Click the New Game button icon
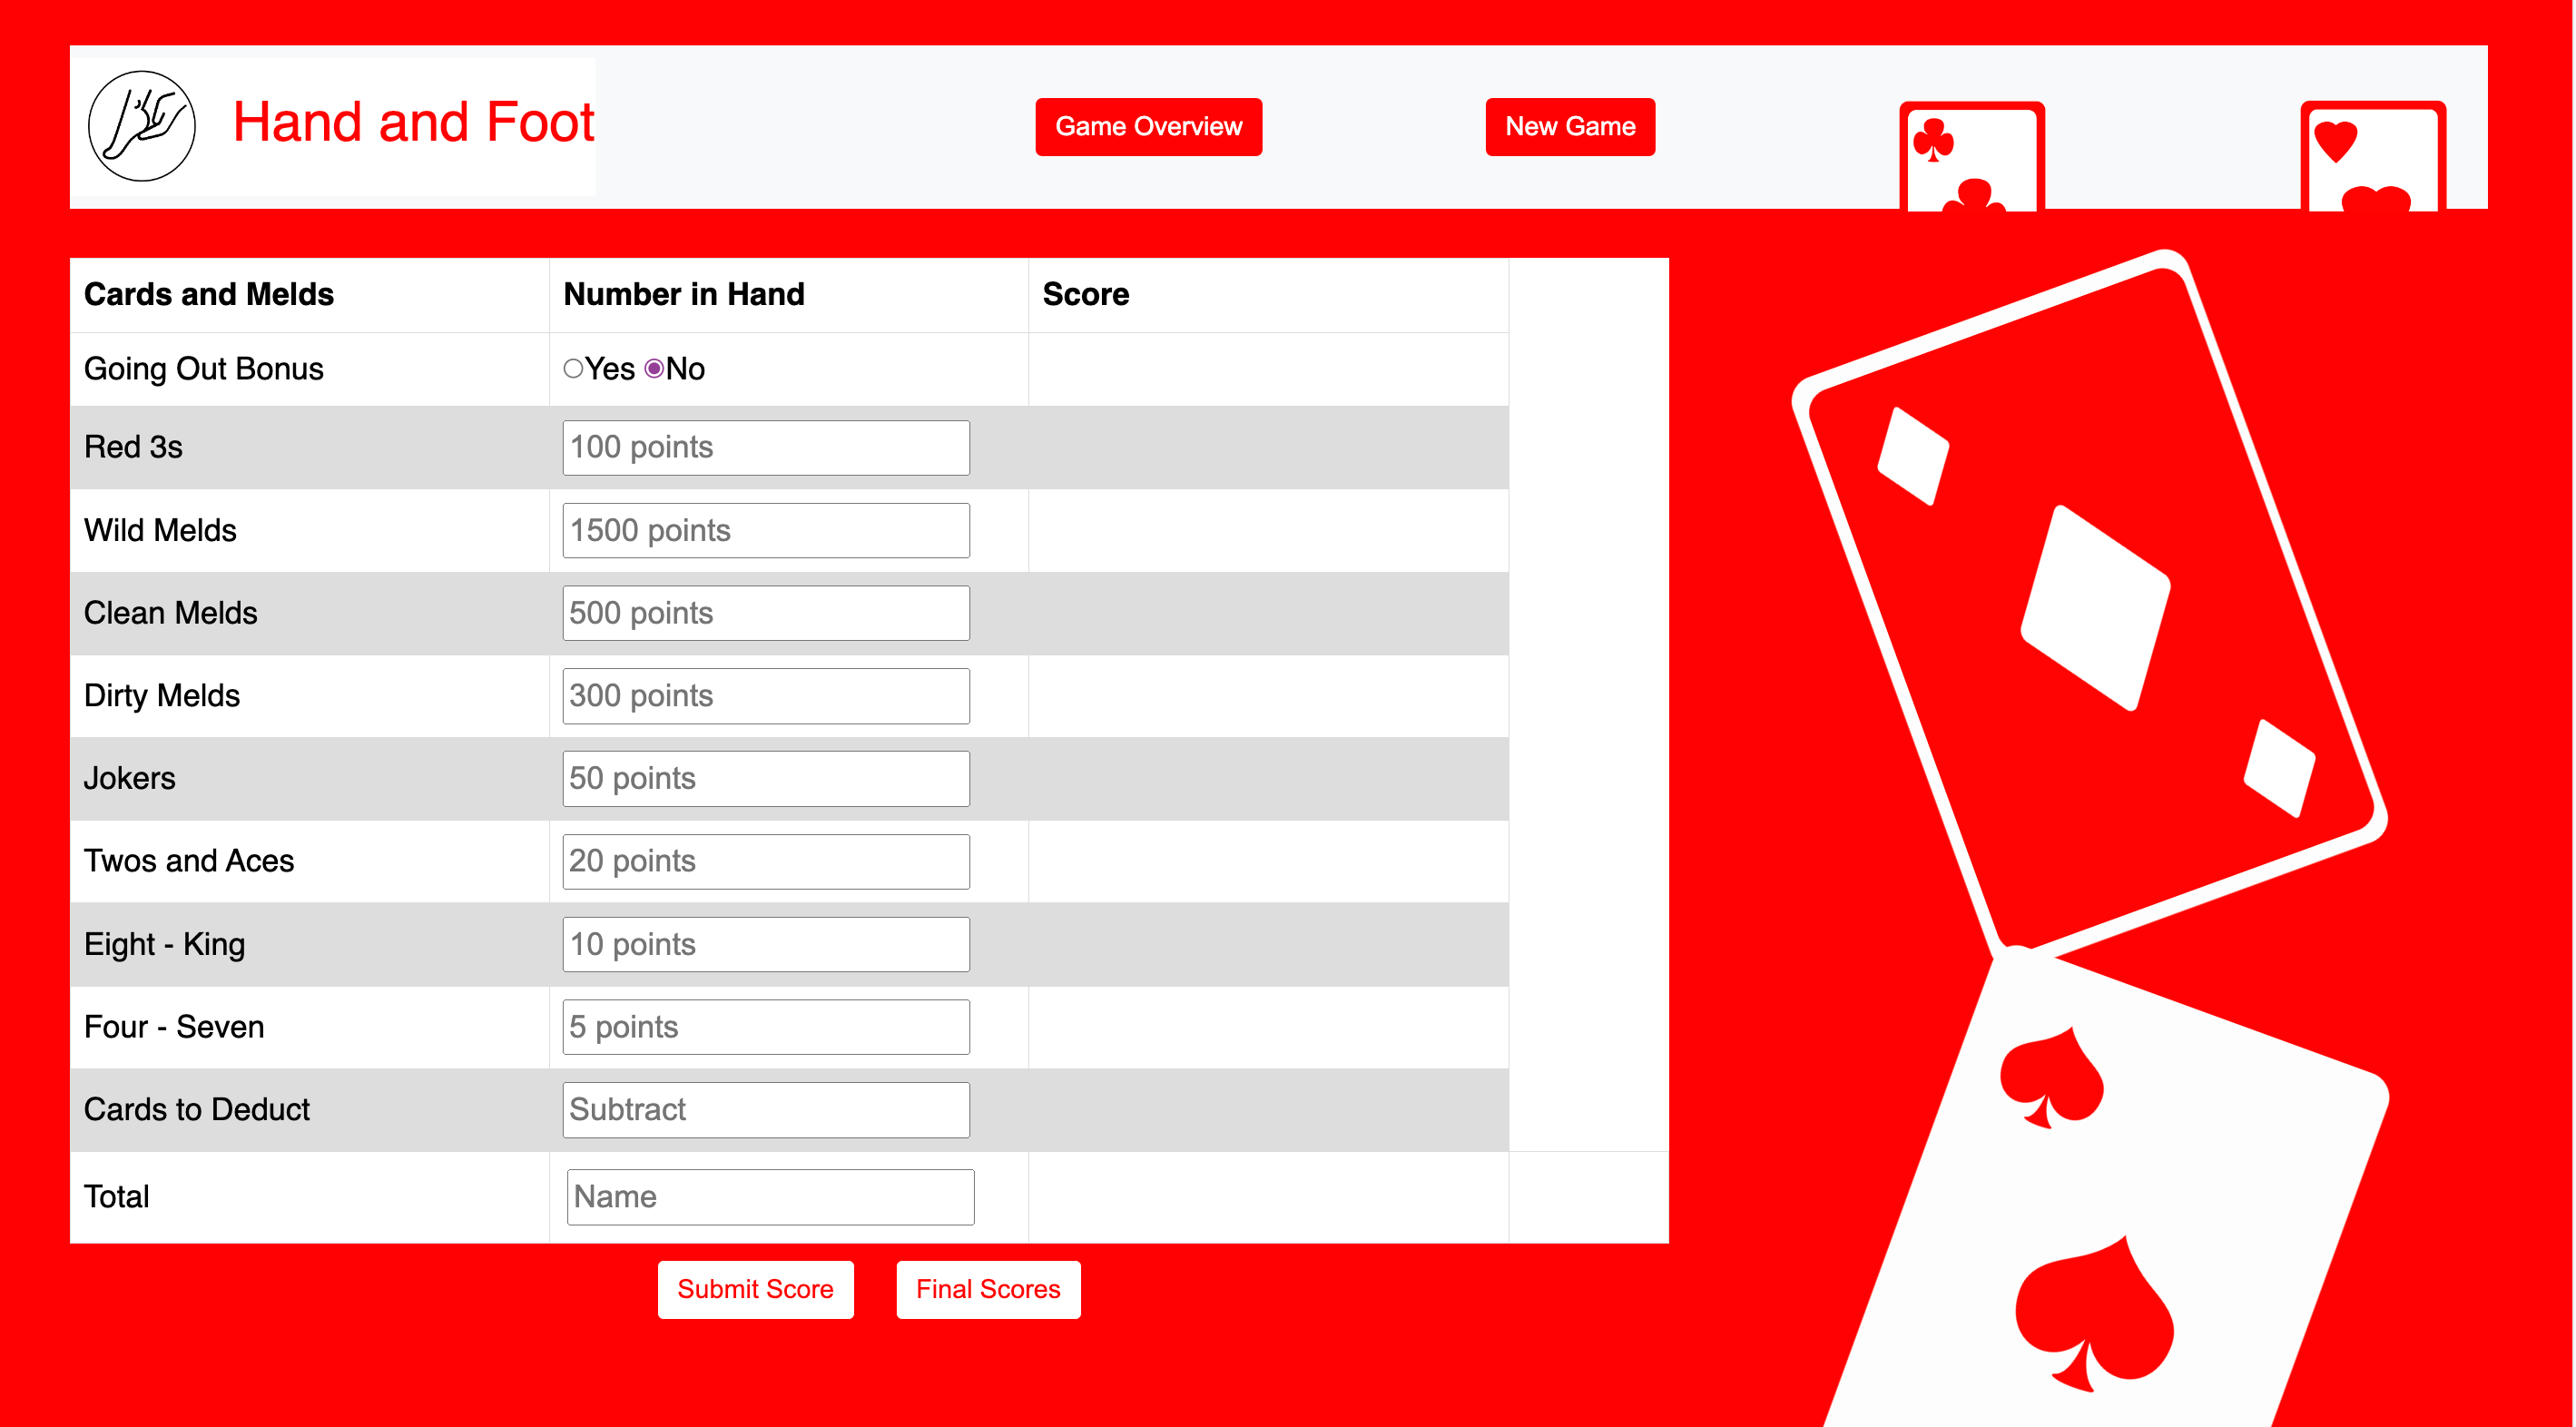Viewport: 2576px width, 1427px height. click(1569, 126)
